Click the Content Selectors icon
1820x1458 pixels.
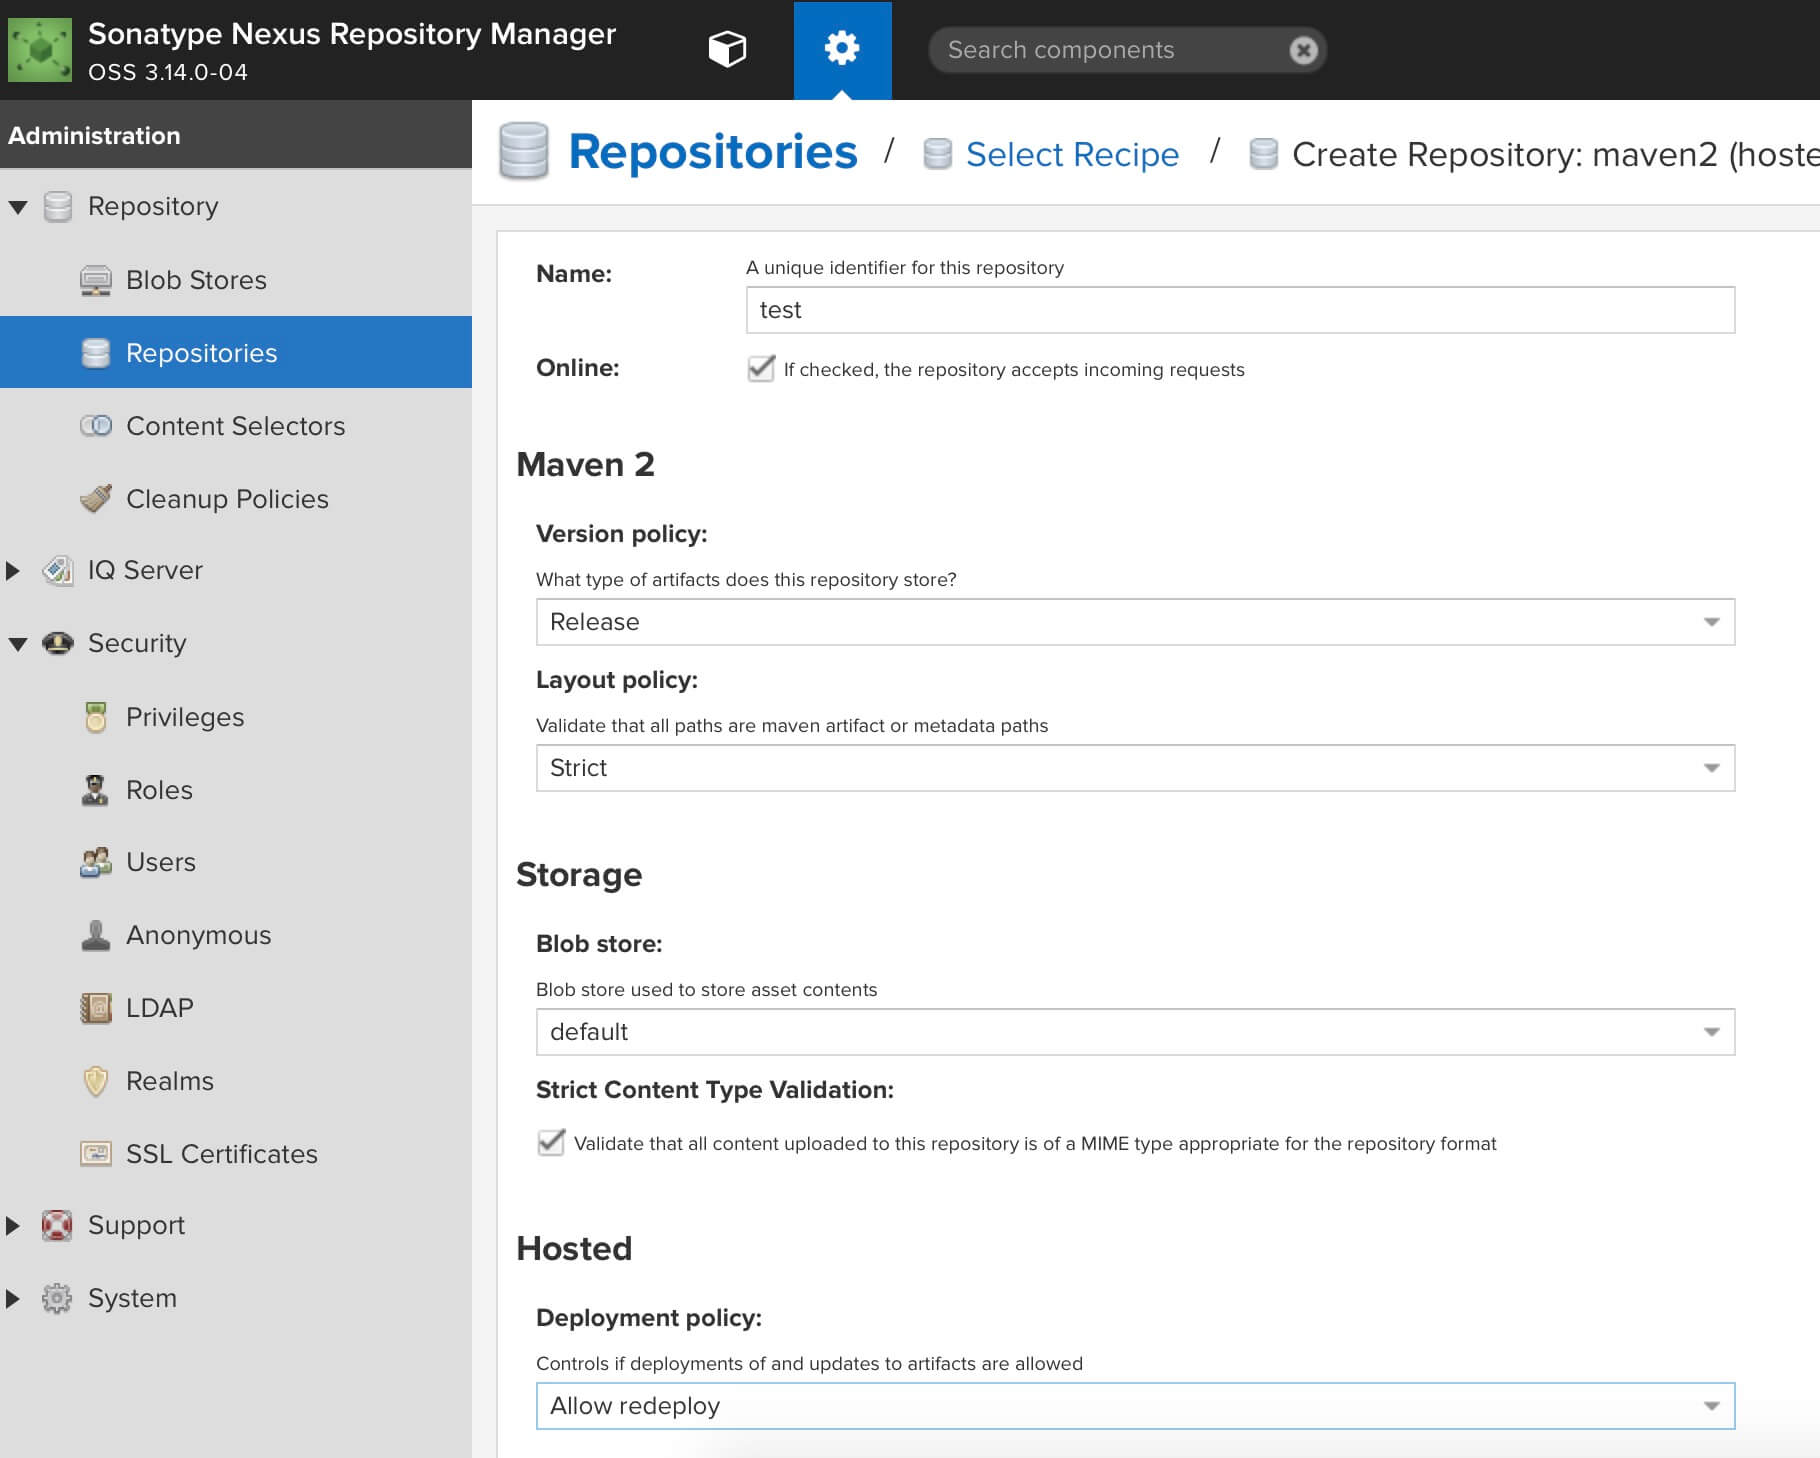point(96,426)
